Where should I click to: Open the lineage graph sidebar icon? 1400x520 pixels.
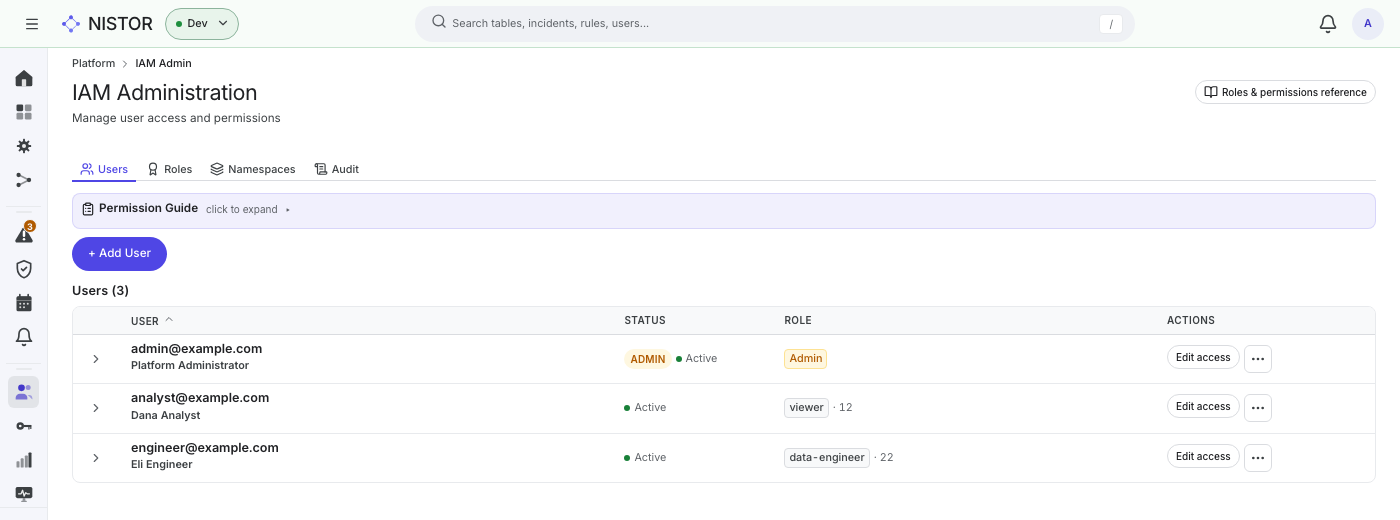click(x=24, y=180)
